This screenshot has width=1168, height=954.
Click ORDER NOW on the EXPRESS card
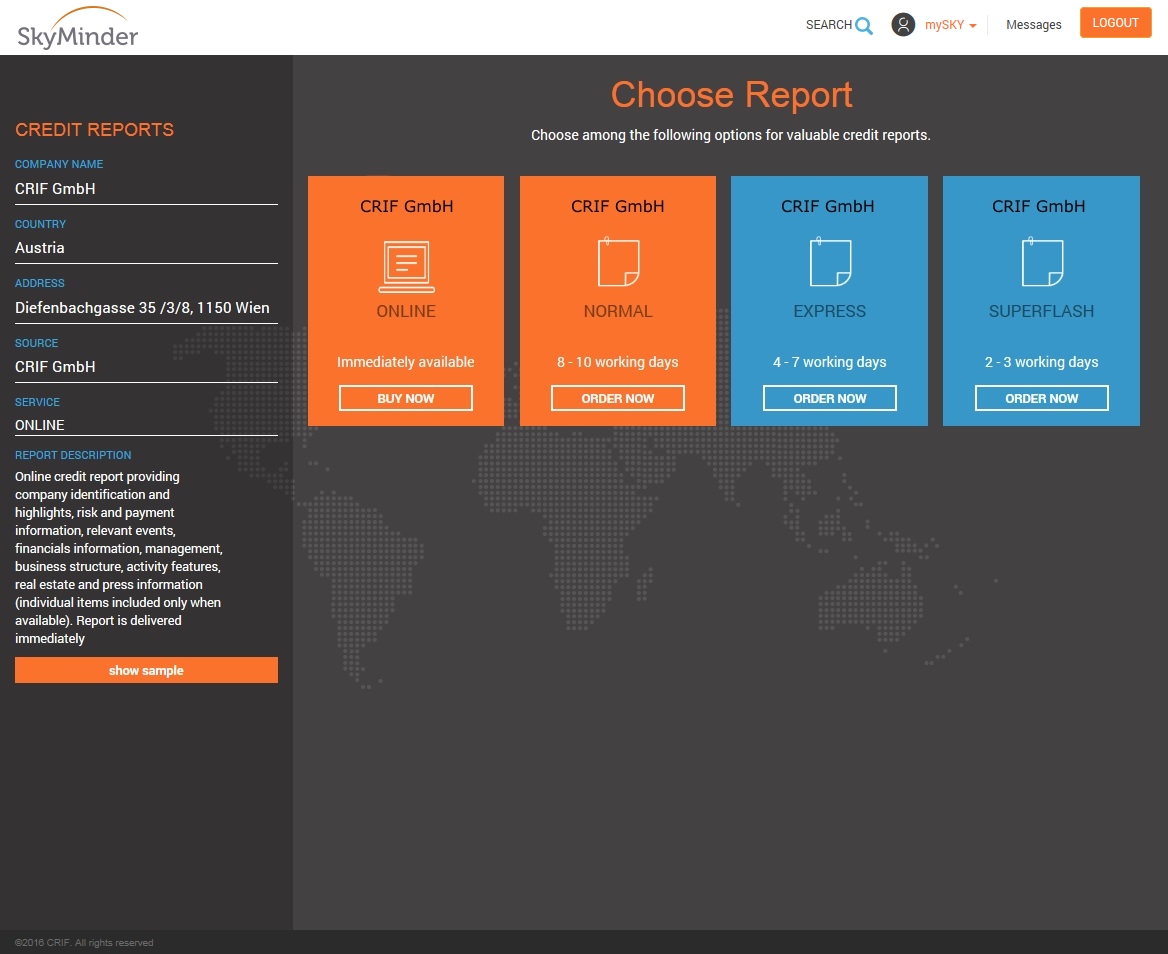click(x=830, y=398)
